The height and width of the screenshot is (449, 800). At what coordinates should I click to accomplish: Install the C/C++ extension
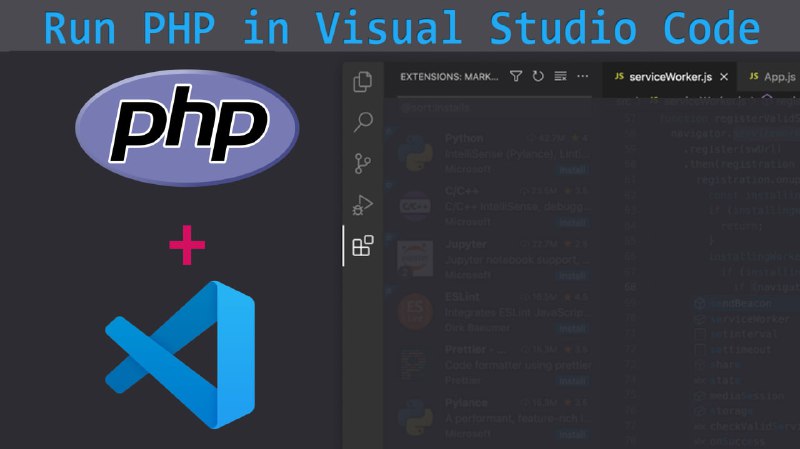(x=572, y=223)
